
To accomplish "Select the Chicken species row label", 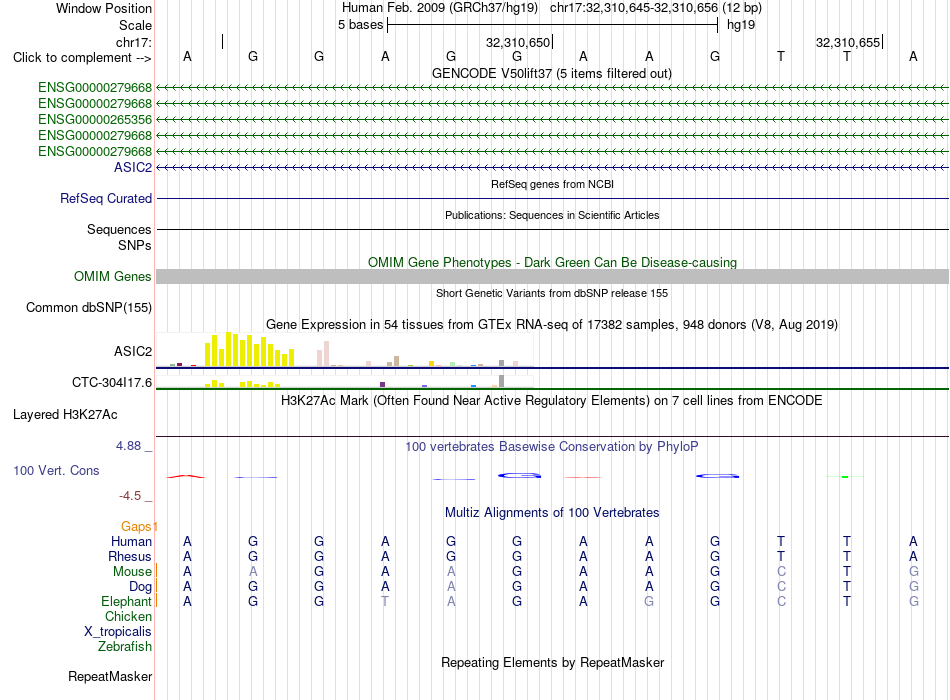I will point(128,616).
